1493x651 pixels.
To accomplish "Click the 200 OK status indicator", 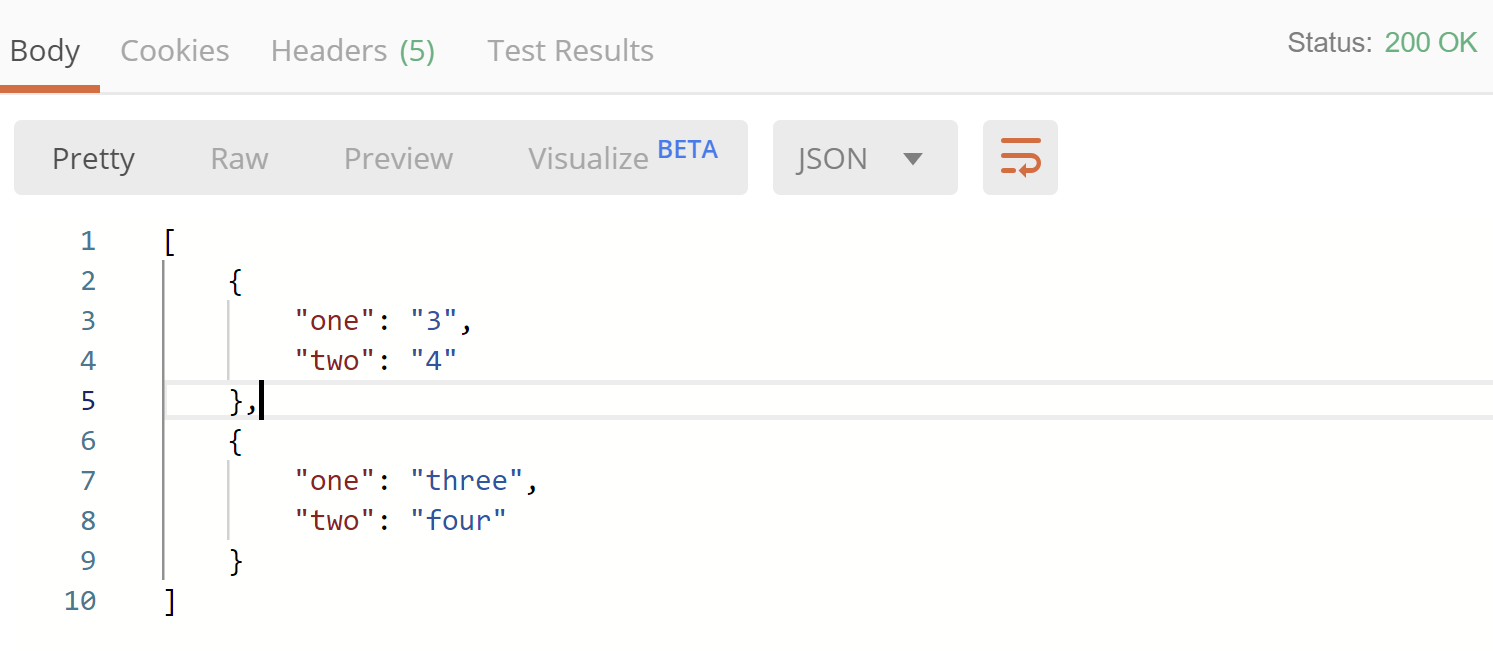I will coord(1430,43).
